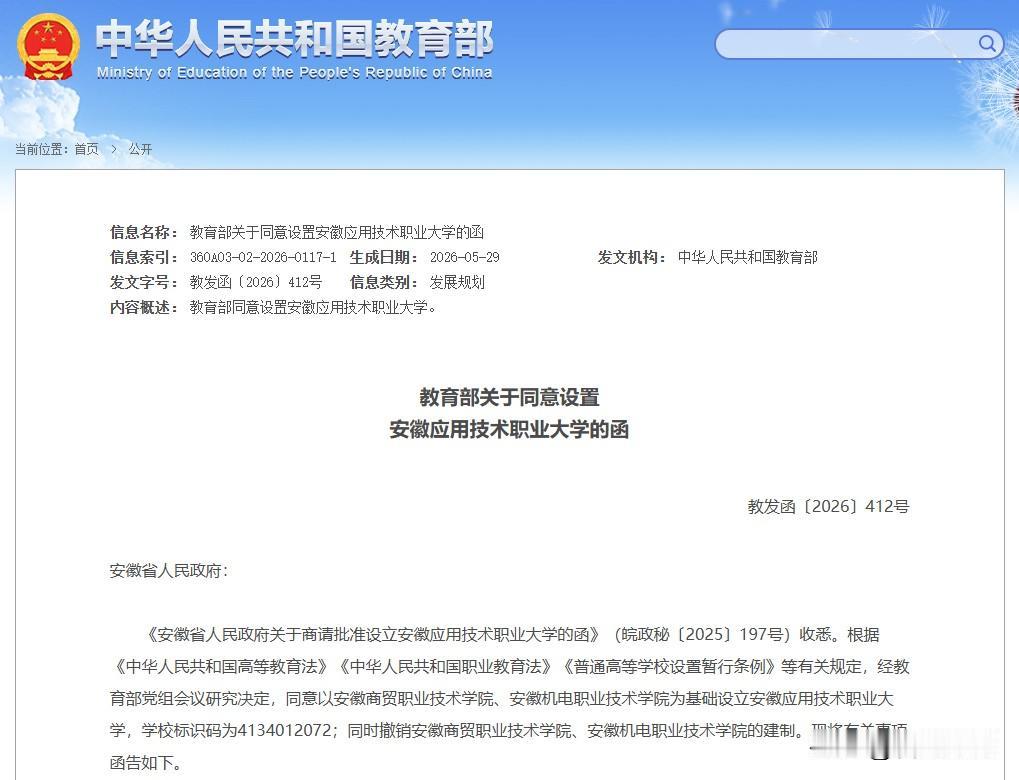1019x780 pixels.
Task: Click the magnifier search icon
Action: click(x=987, y=44)
